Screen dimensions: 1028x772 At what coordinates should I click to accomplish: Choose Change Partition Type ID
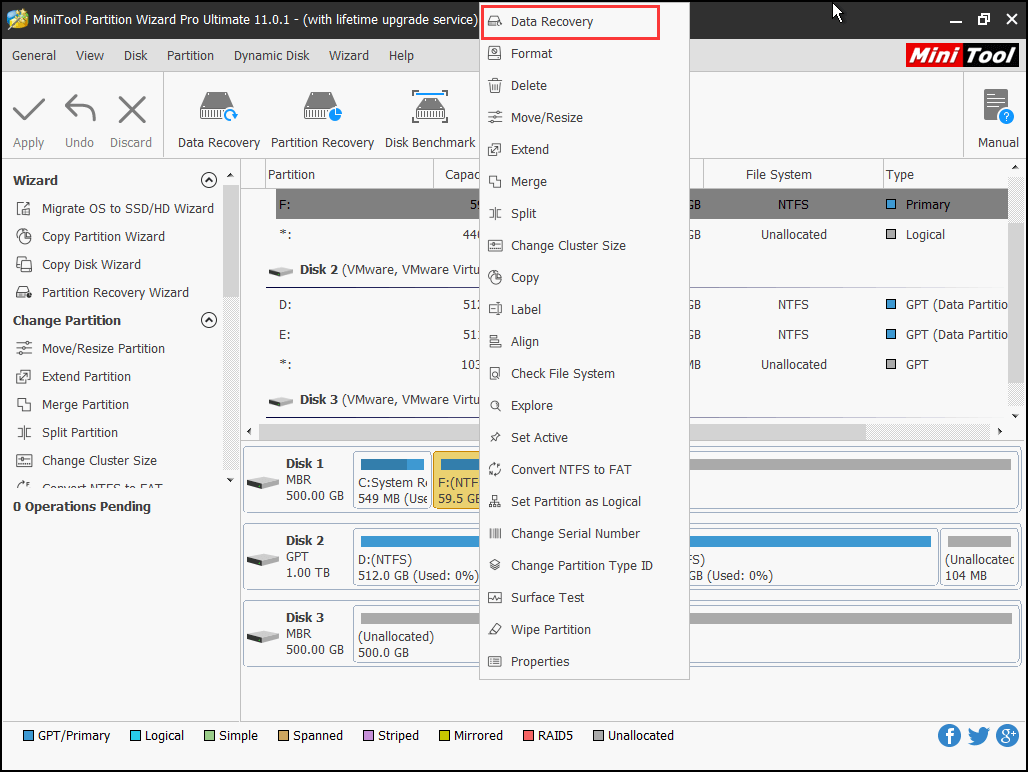(x=584, y=566)
